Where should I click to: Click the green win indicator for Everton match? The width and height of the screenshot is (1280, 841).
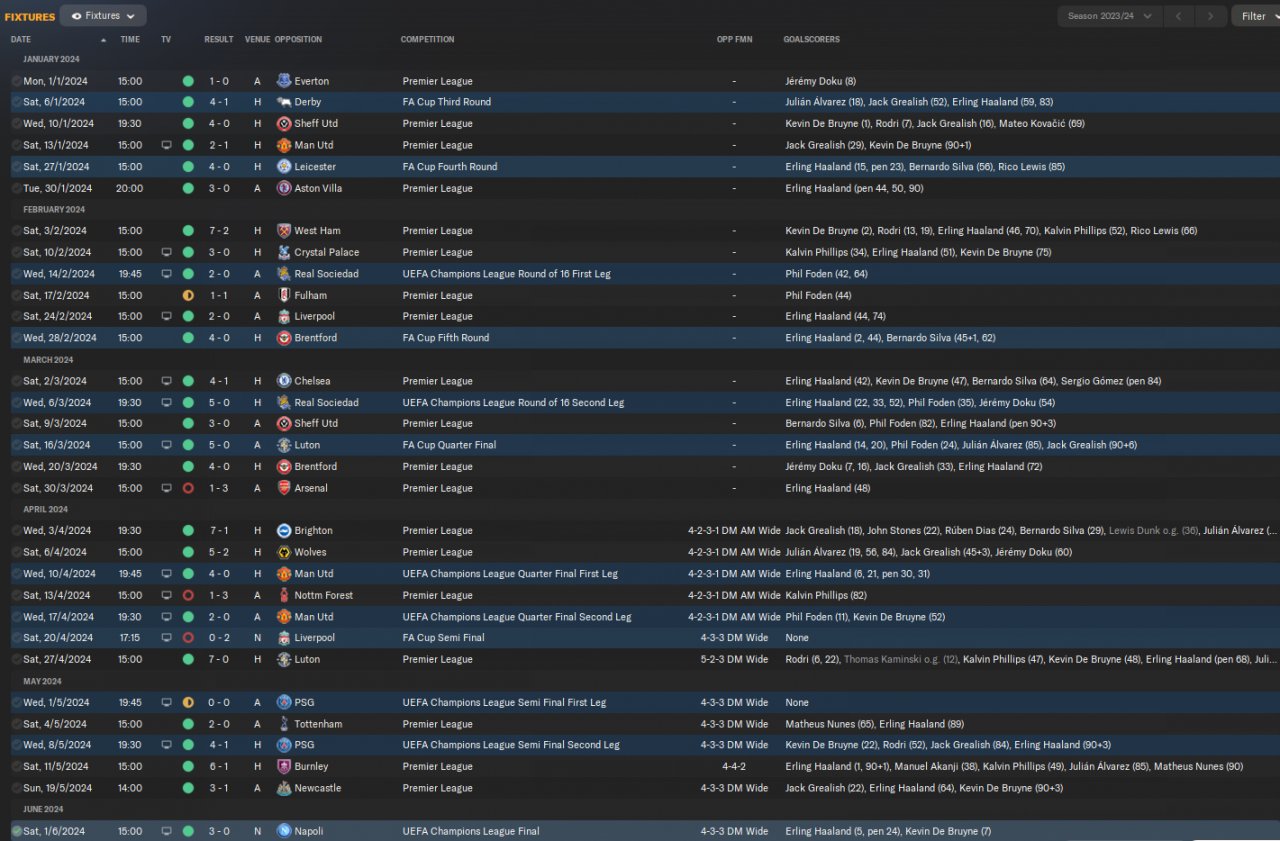click(x=188, y=81)
